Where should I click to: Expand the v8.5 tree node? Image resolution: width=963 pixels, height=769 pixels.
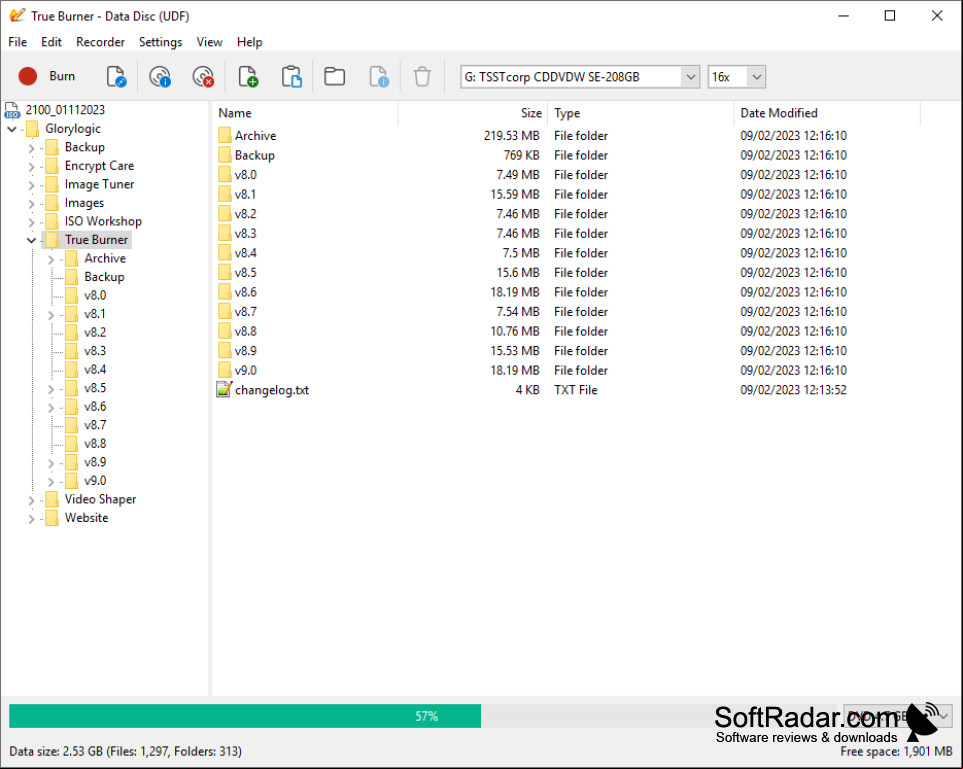(x=51, y=389)
